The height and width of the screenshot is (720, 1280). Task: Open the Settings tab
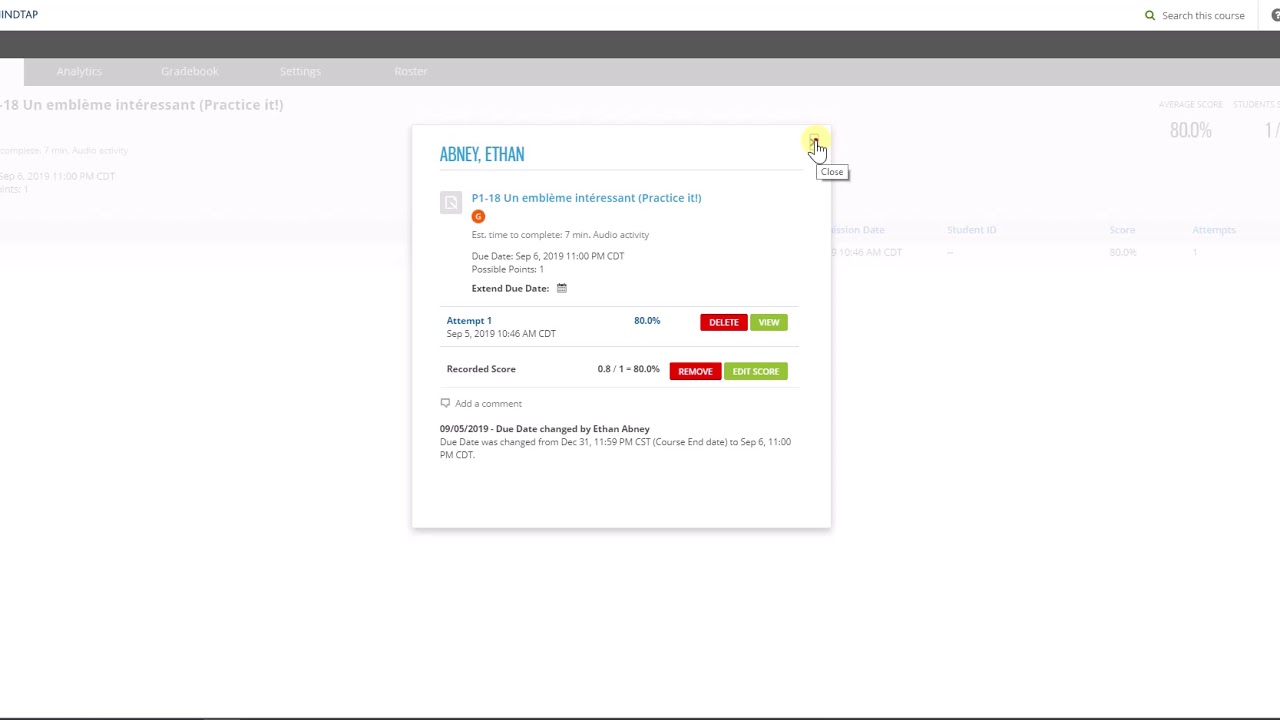[300, 71]
